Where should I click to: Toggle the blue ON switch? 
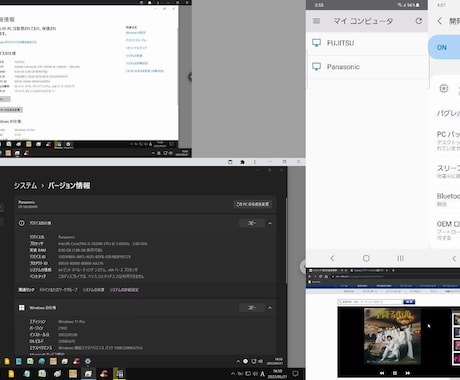[x=444, y=47]
